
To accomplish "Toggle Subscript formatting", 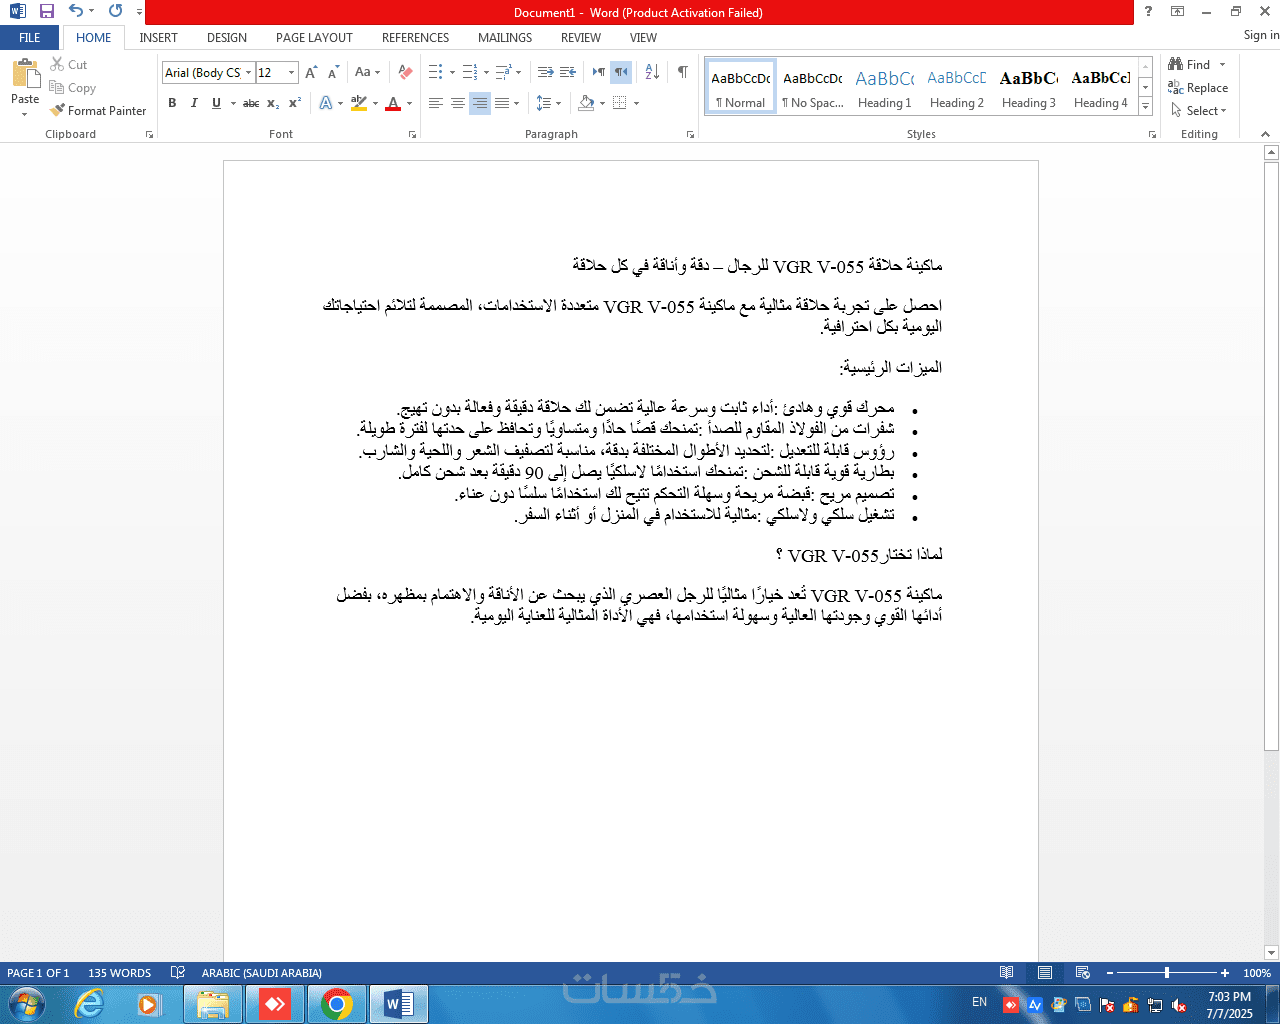I will pyautogui.click(x=273, y=103).
